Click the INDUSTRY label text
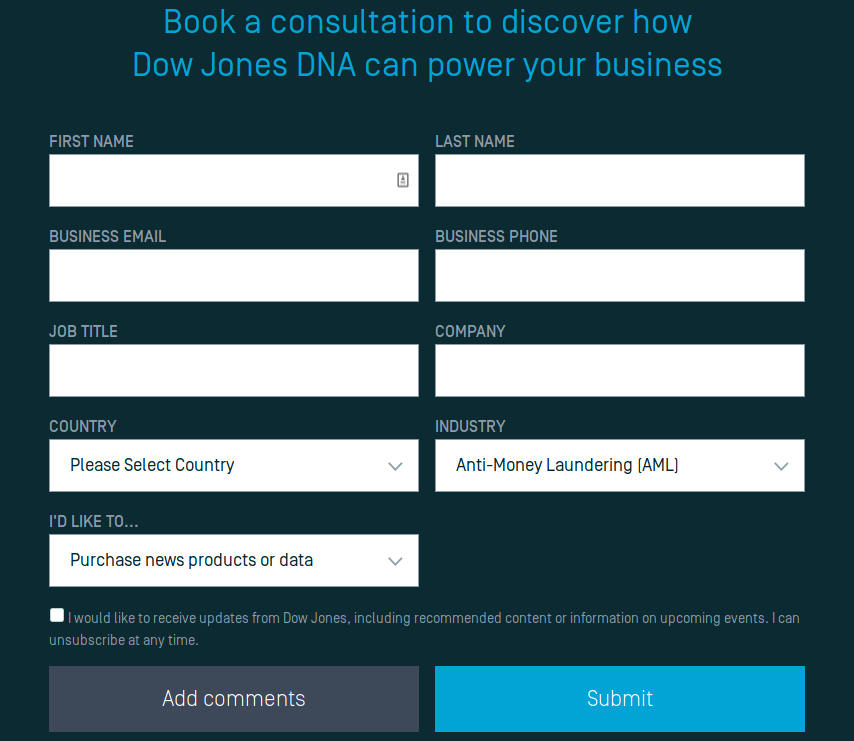The width and height of the screenshot is (854, 741). pos(471,426)
